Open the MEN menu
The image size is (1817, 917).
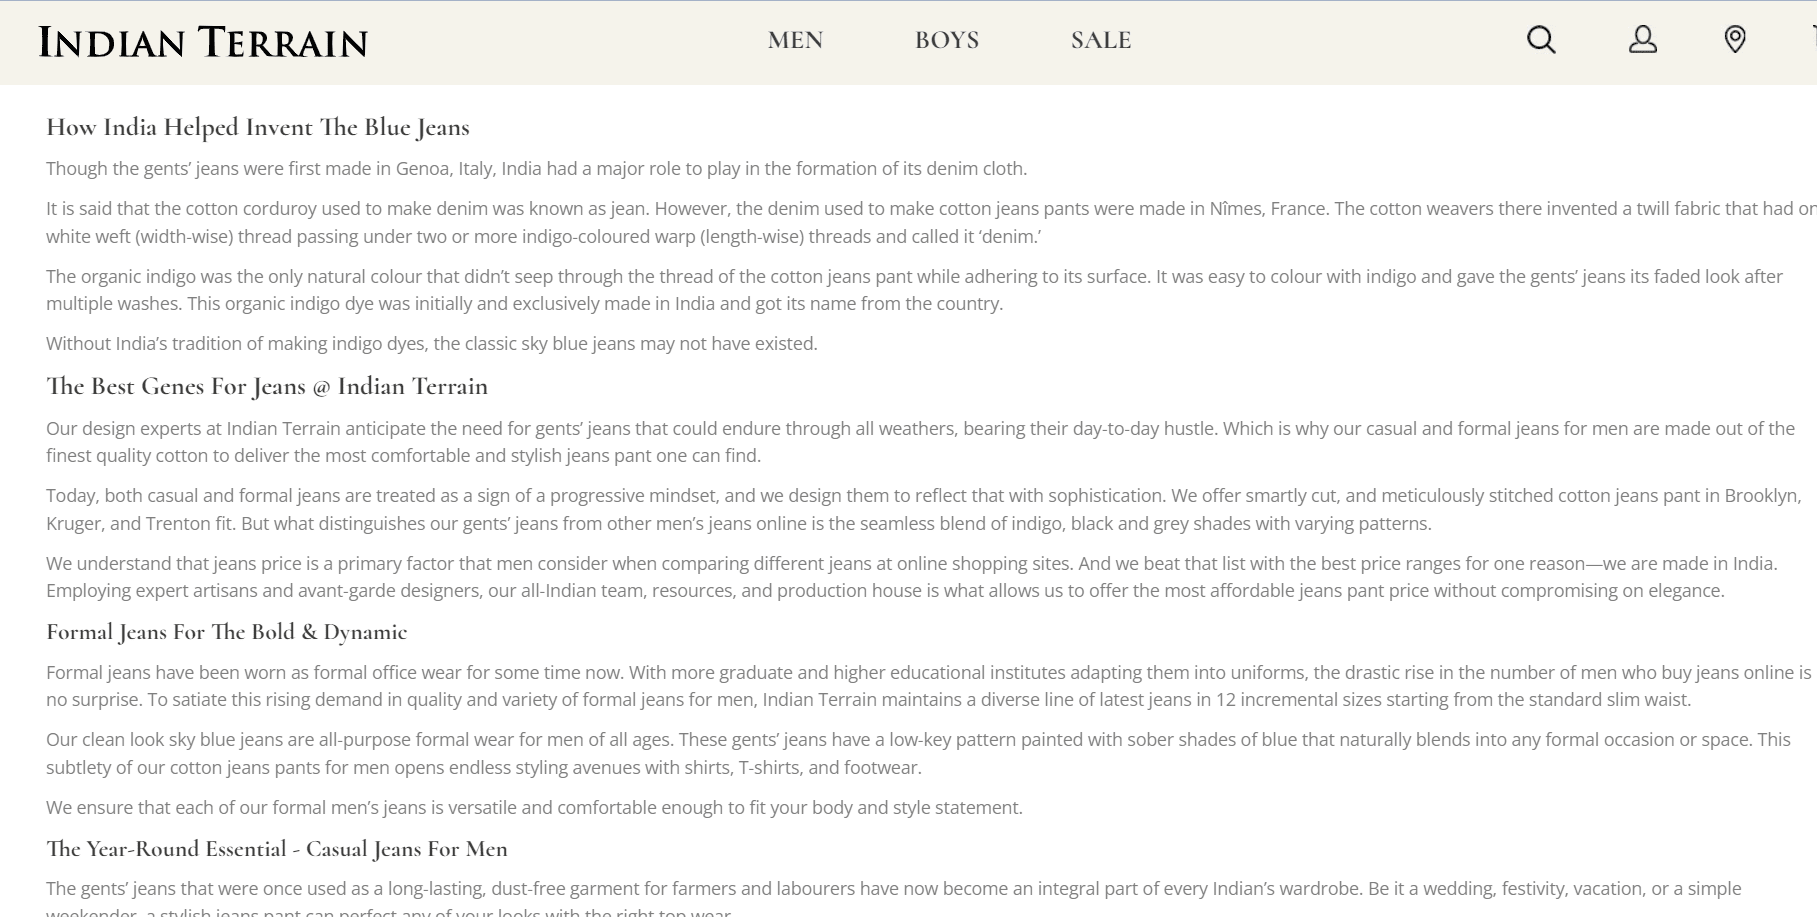[795, 40]
